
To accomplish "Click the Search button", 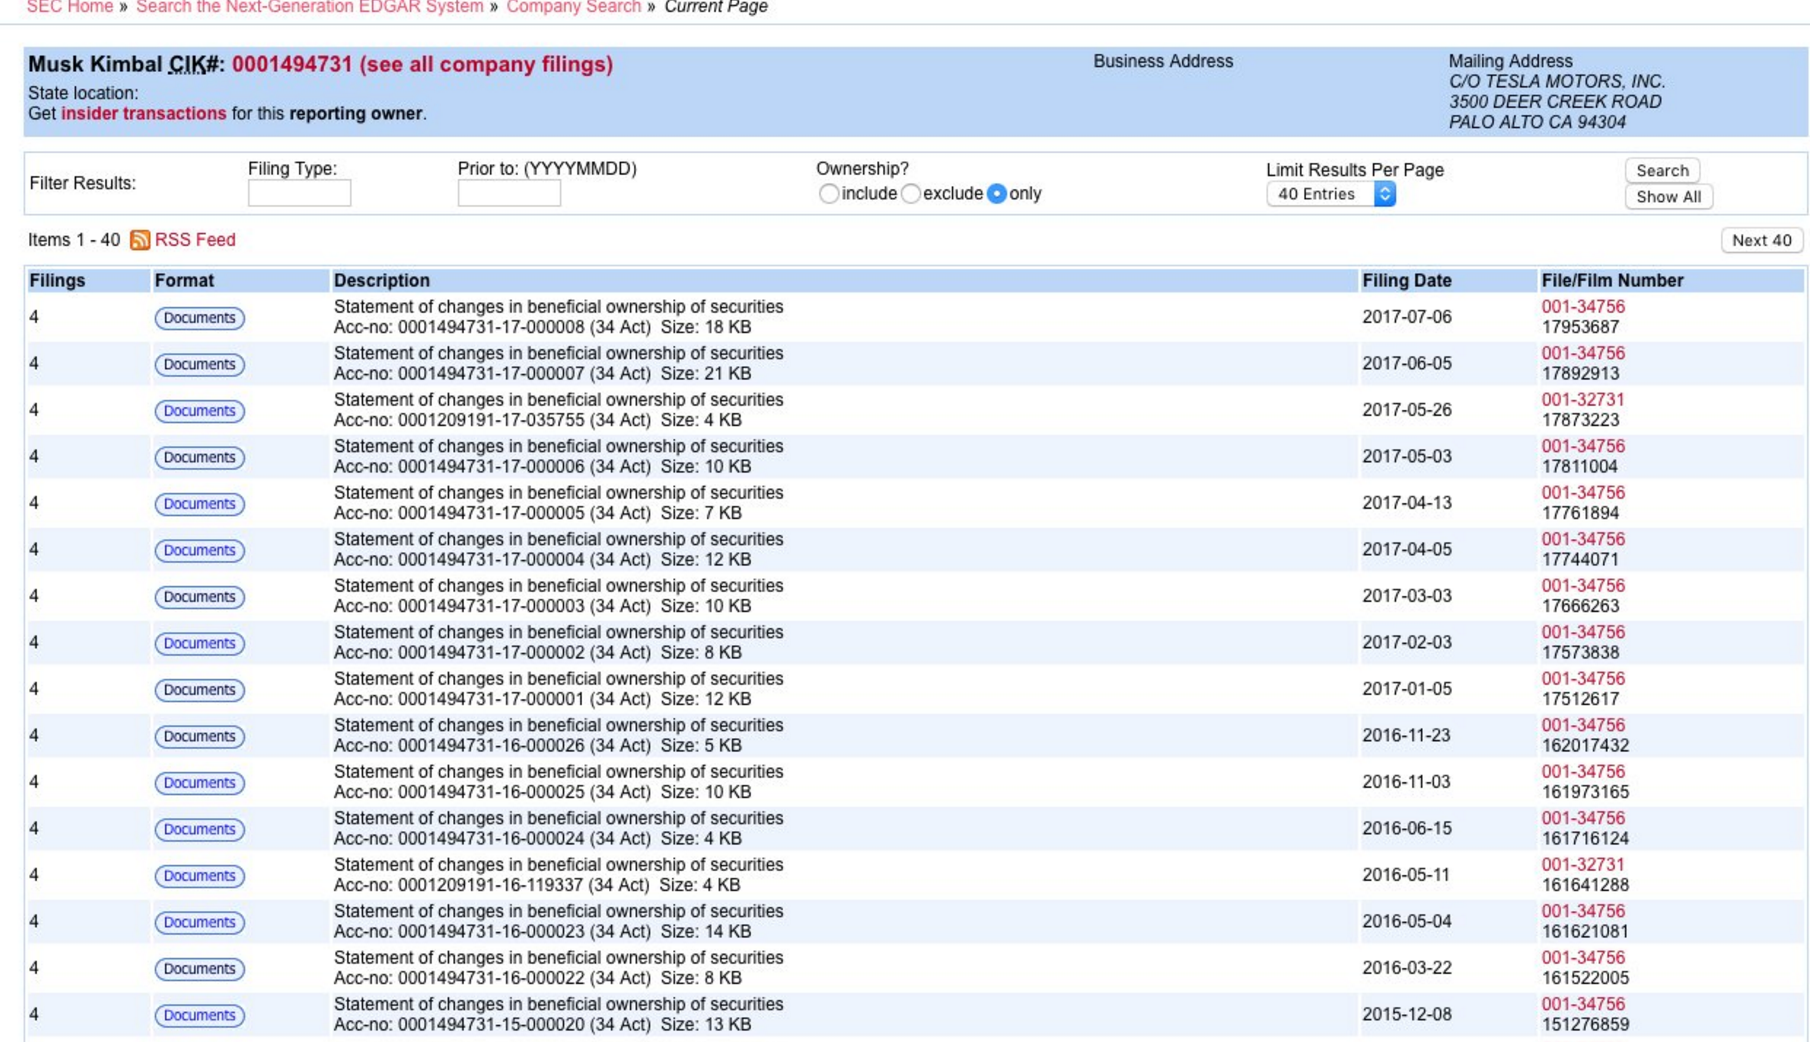I will coord(1662,170).
